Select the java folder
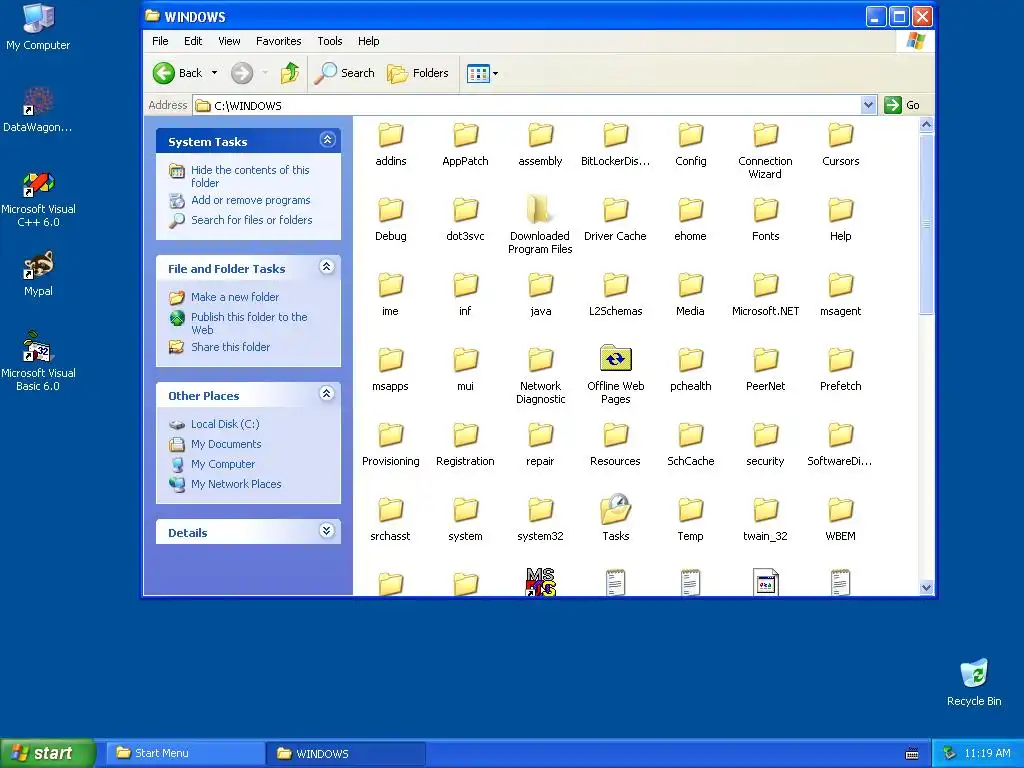 click(540, 295)
